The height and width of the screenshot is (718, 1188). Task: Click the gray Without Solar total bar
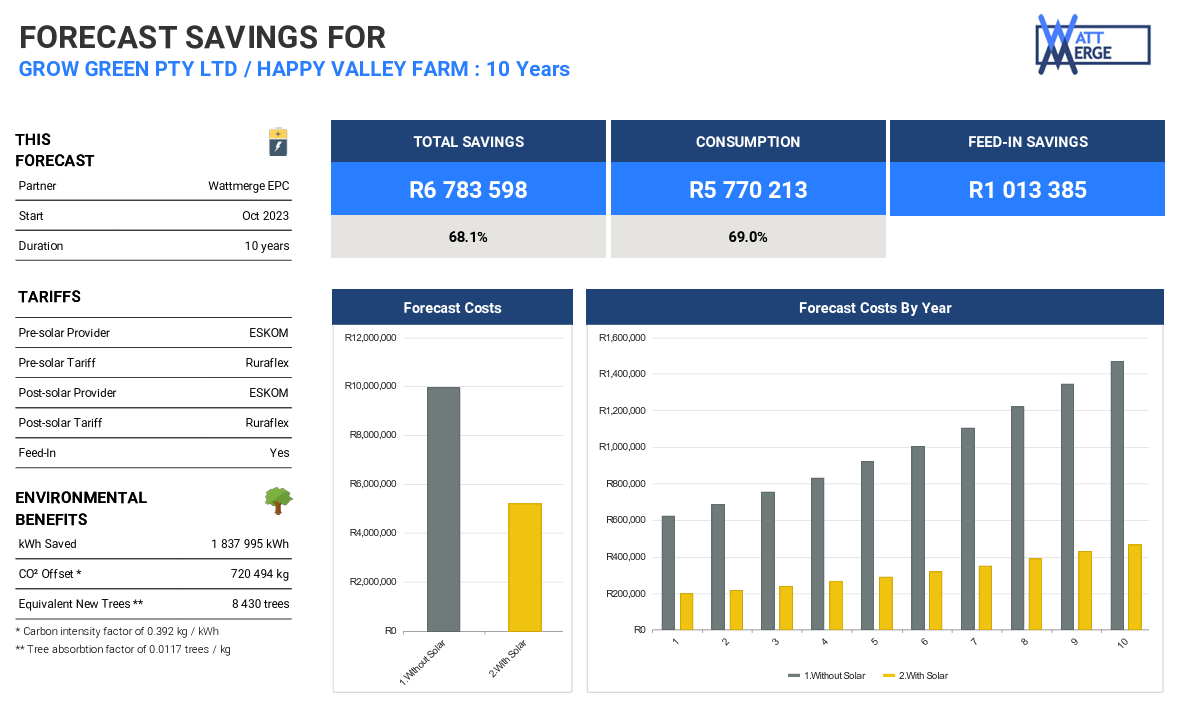(443, 510)
